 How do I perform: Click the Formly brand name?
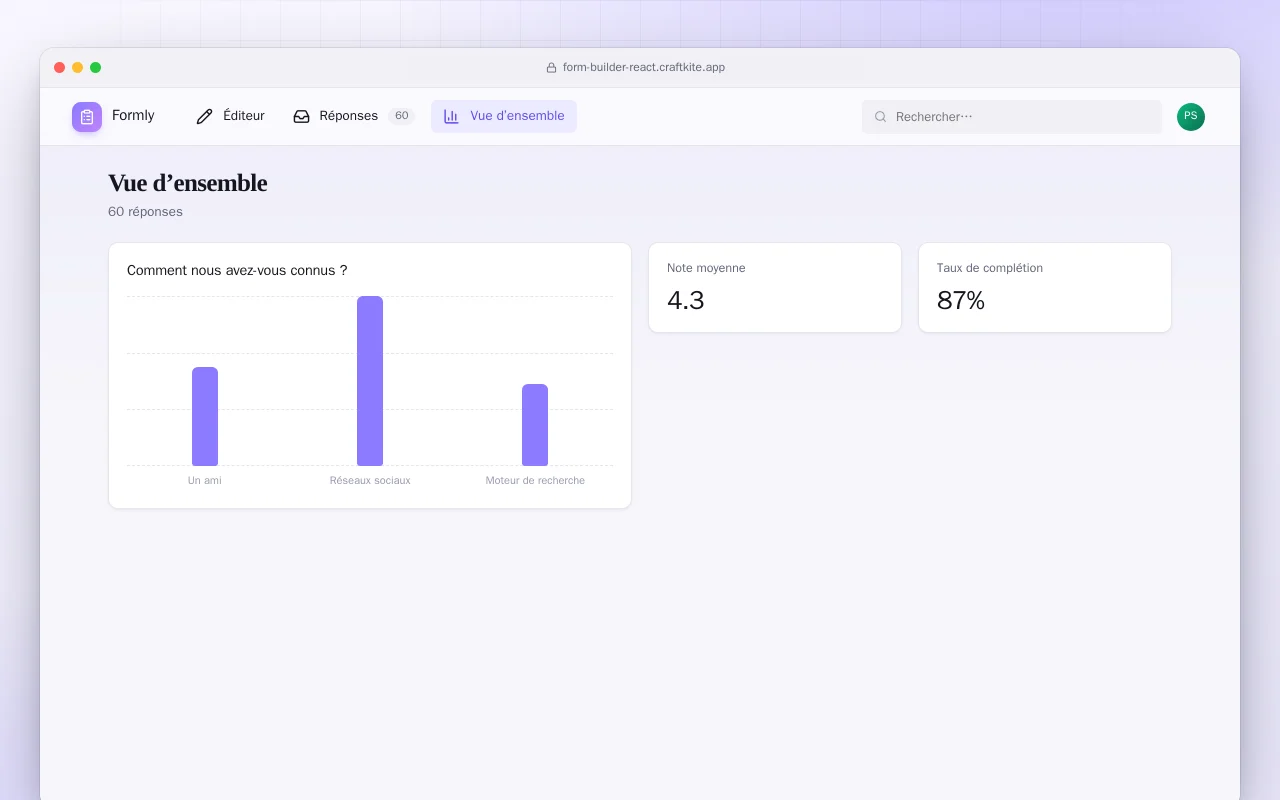point(133,116)
